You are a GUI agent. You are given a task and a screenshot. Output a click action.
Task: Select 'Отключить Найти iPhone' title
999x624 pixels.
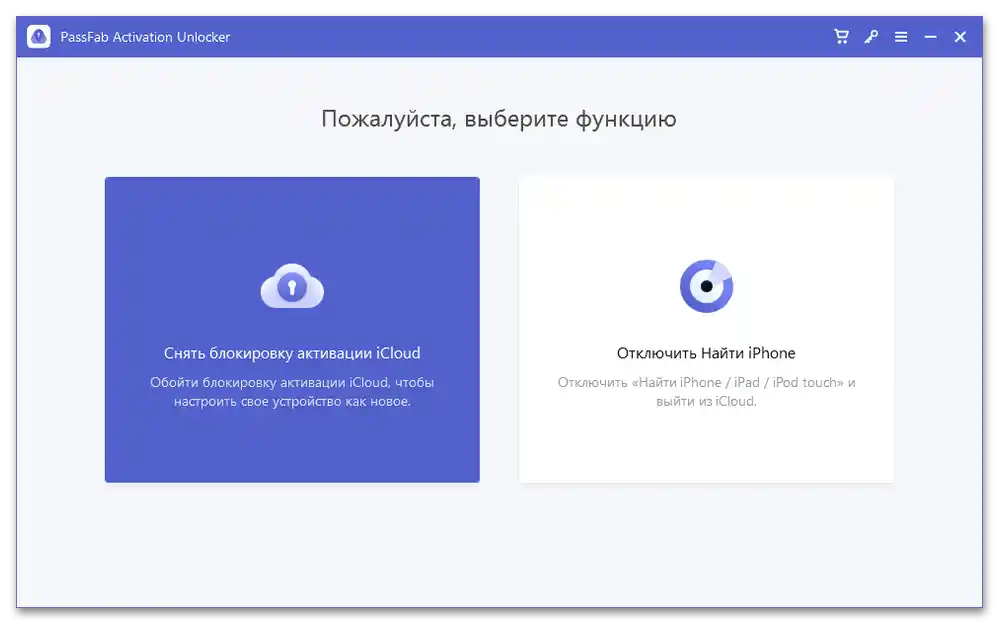click(x=706, y=353)
